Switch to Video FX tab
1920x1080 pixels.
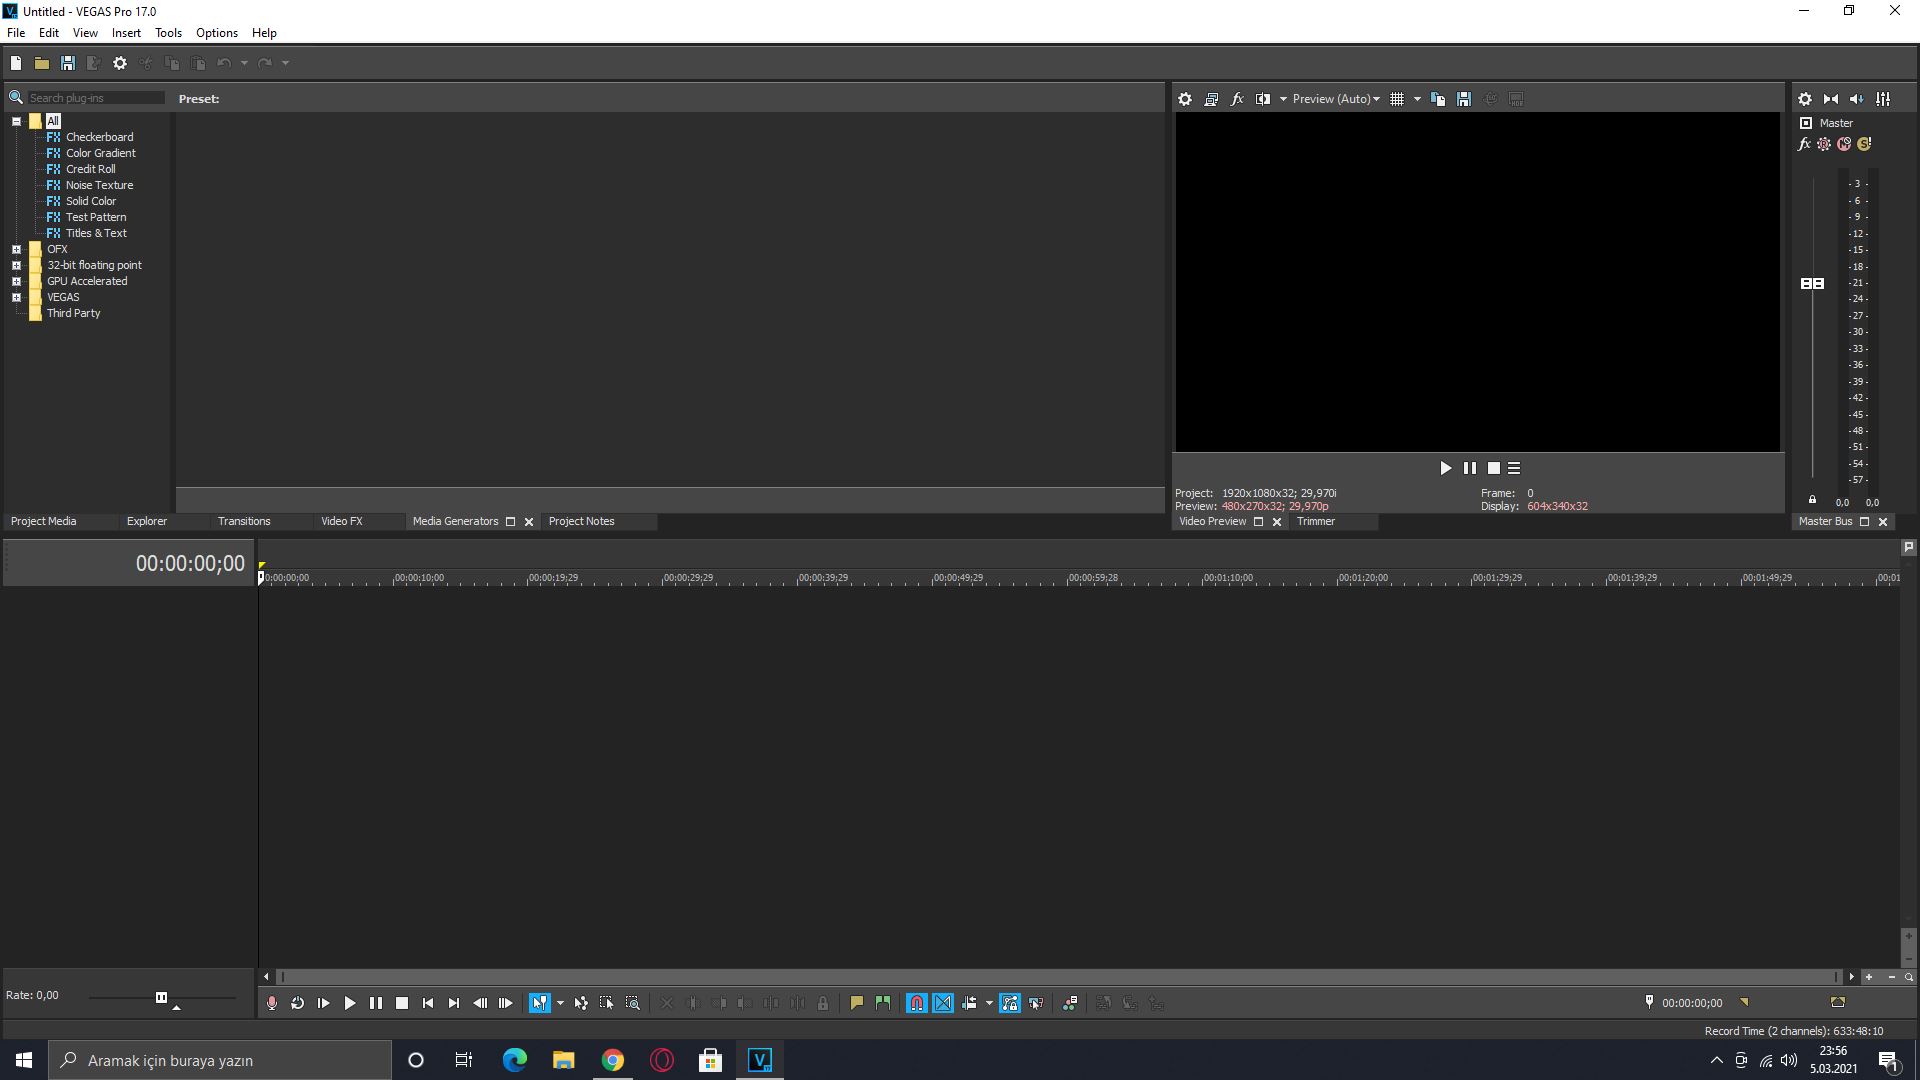[x=342, y=521]
